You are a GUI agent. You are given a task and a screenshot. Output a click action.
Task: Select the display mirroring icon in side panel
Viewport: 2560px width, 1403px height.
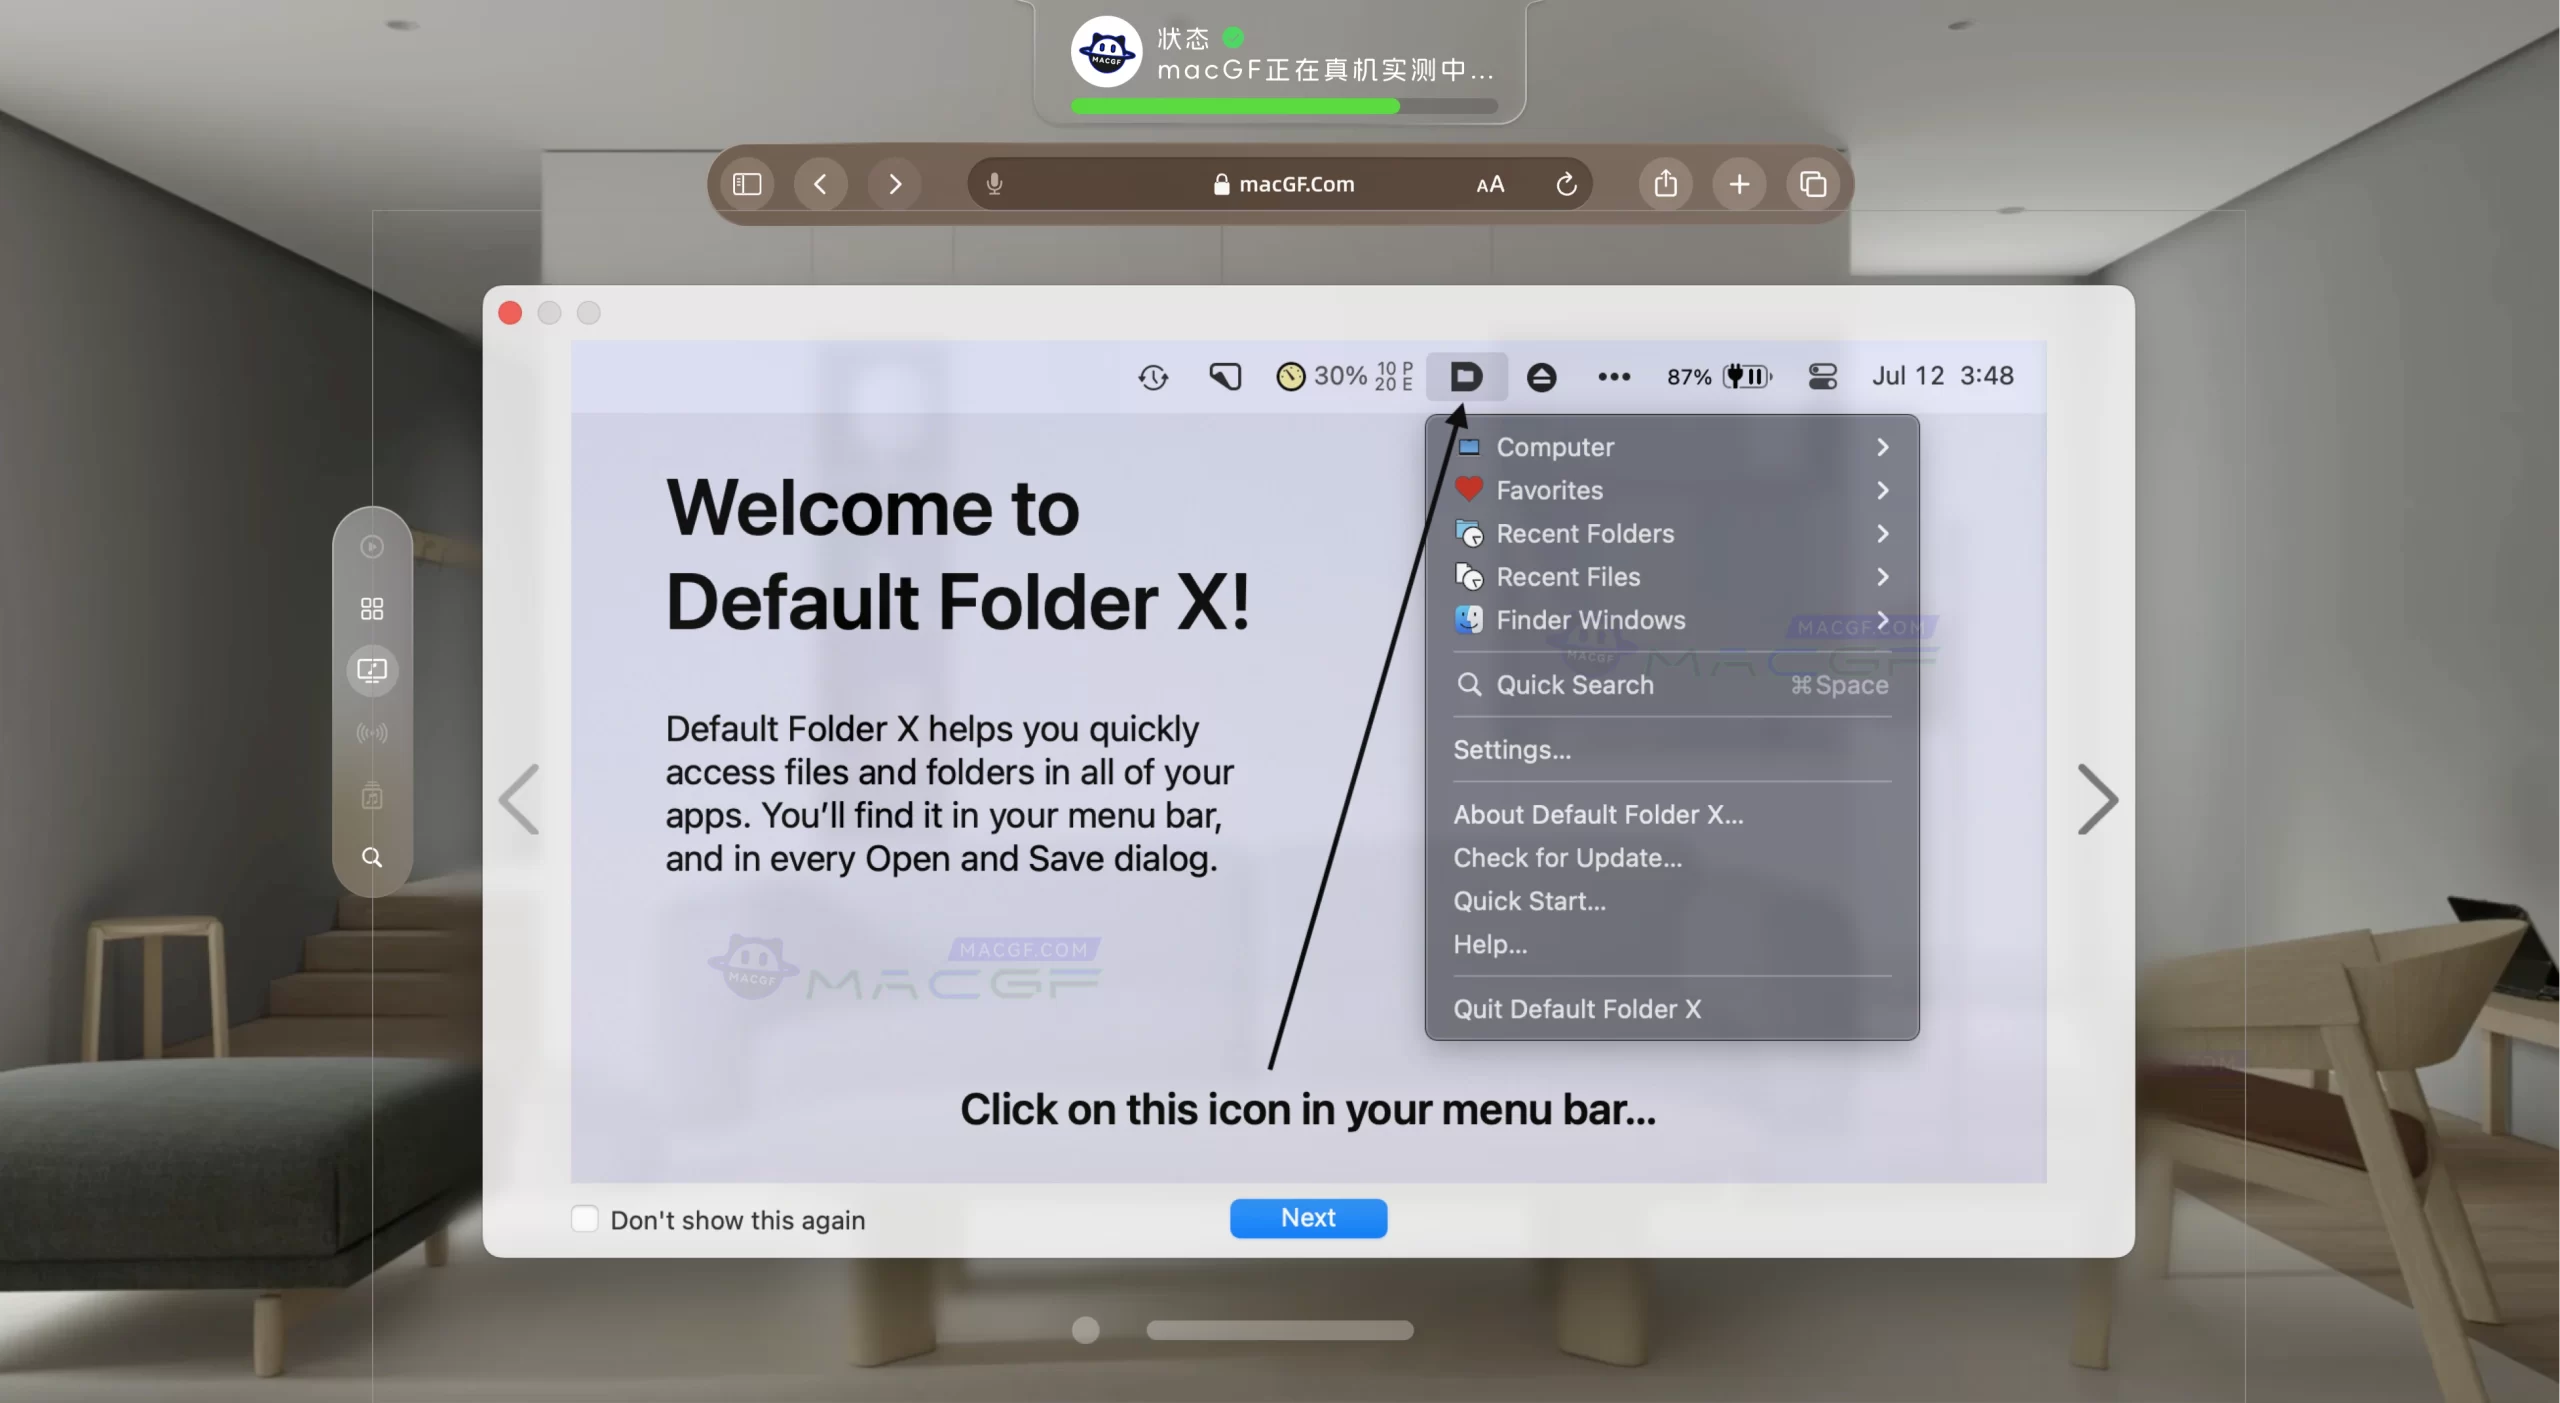pos(372,670)
